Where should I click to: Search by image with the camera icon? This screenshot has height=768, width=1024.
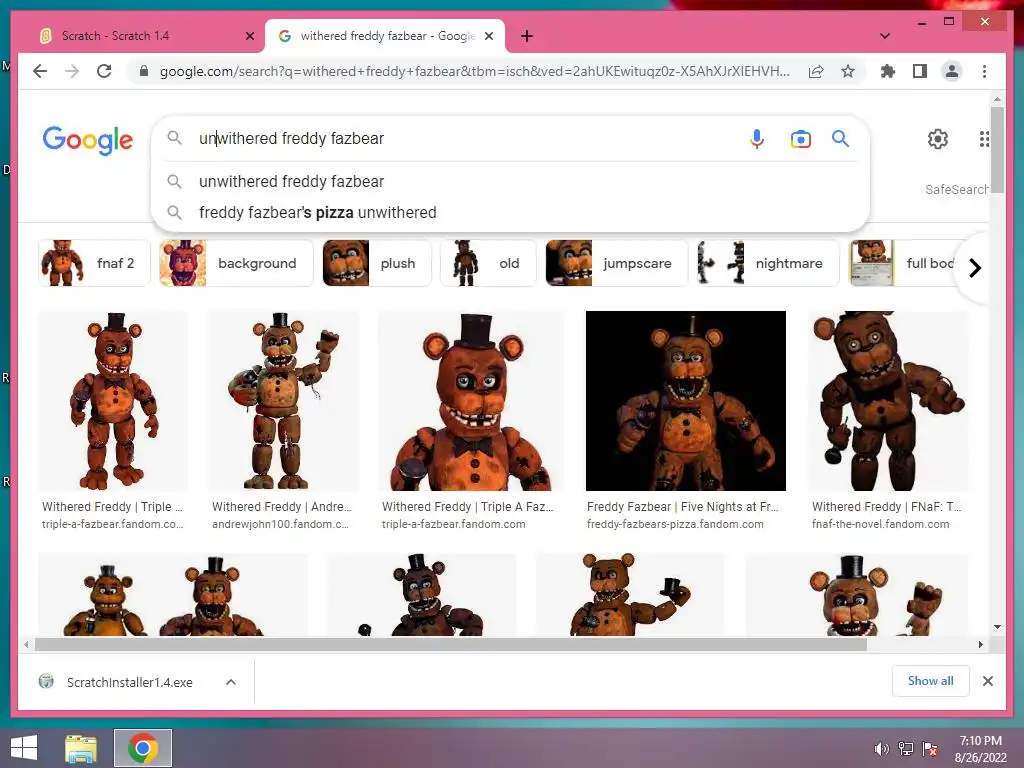pyautogui.click(x=801, y=138)
